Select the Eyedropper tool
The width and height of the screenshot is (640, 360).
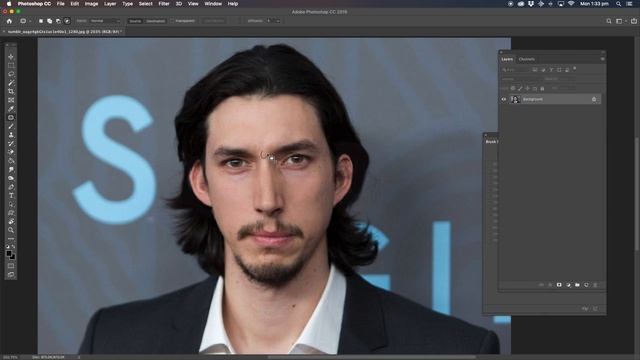(x=11, y=109)
